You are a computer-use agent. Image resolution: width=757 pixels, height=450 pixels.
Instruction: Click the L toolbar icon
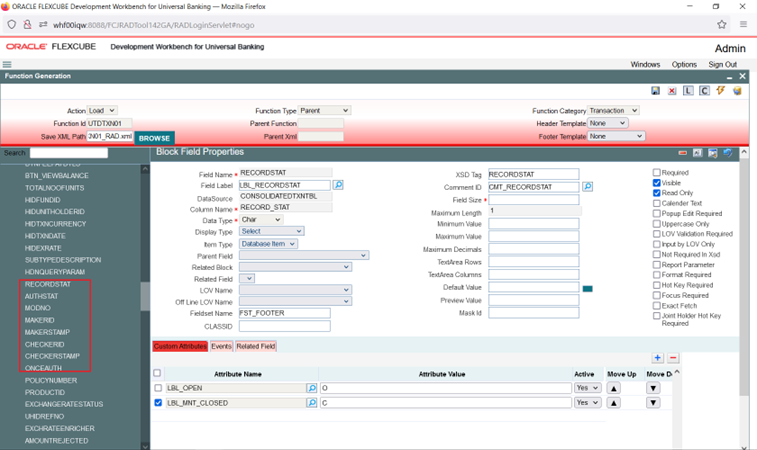click(x=688, y=91)
